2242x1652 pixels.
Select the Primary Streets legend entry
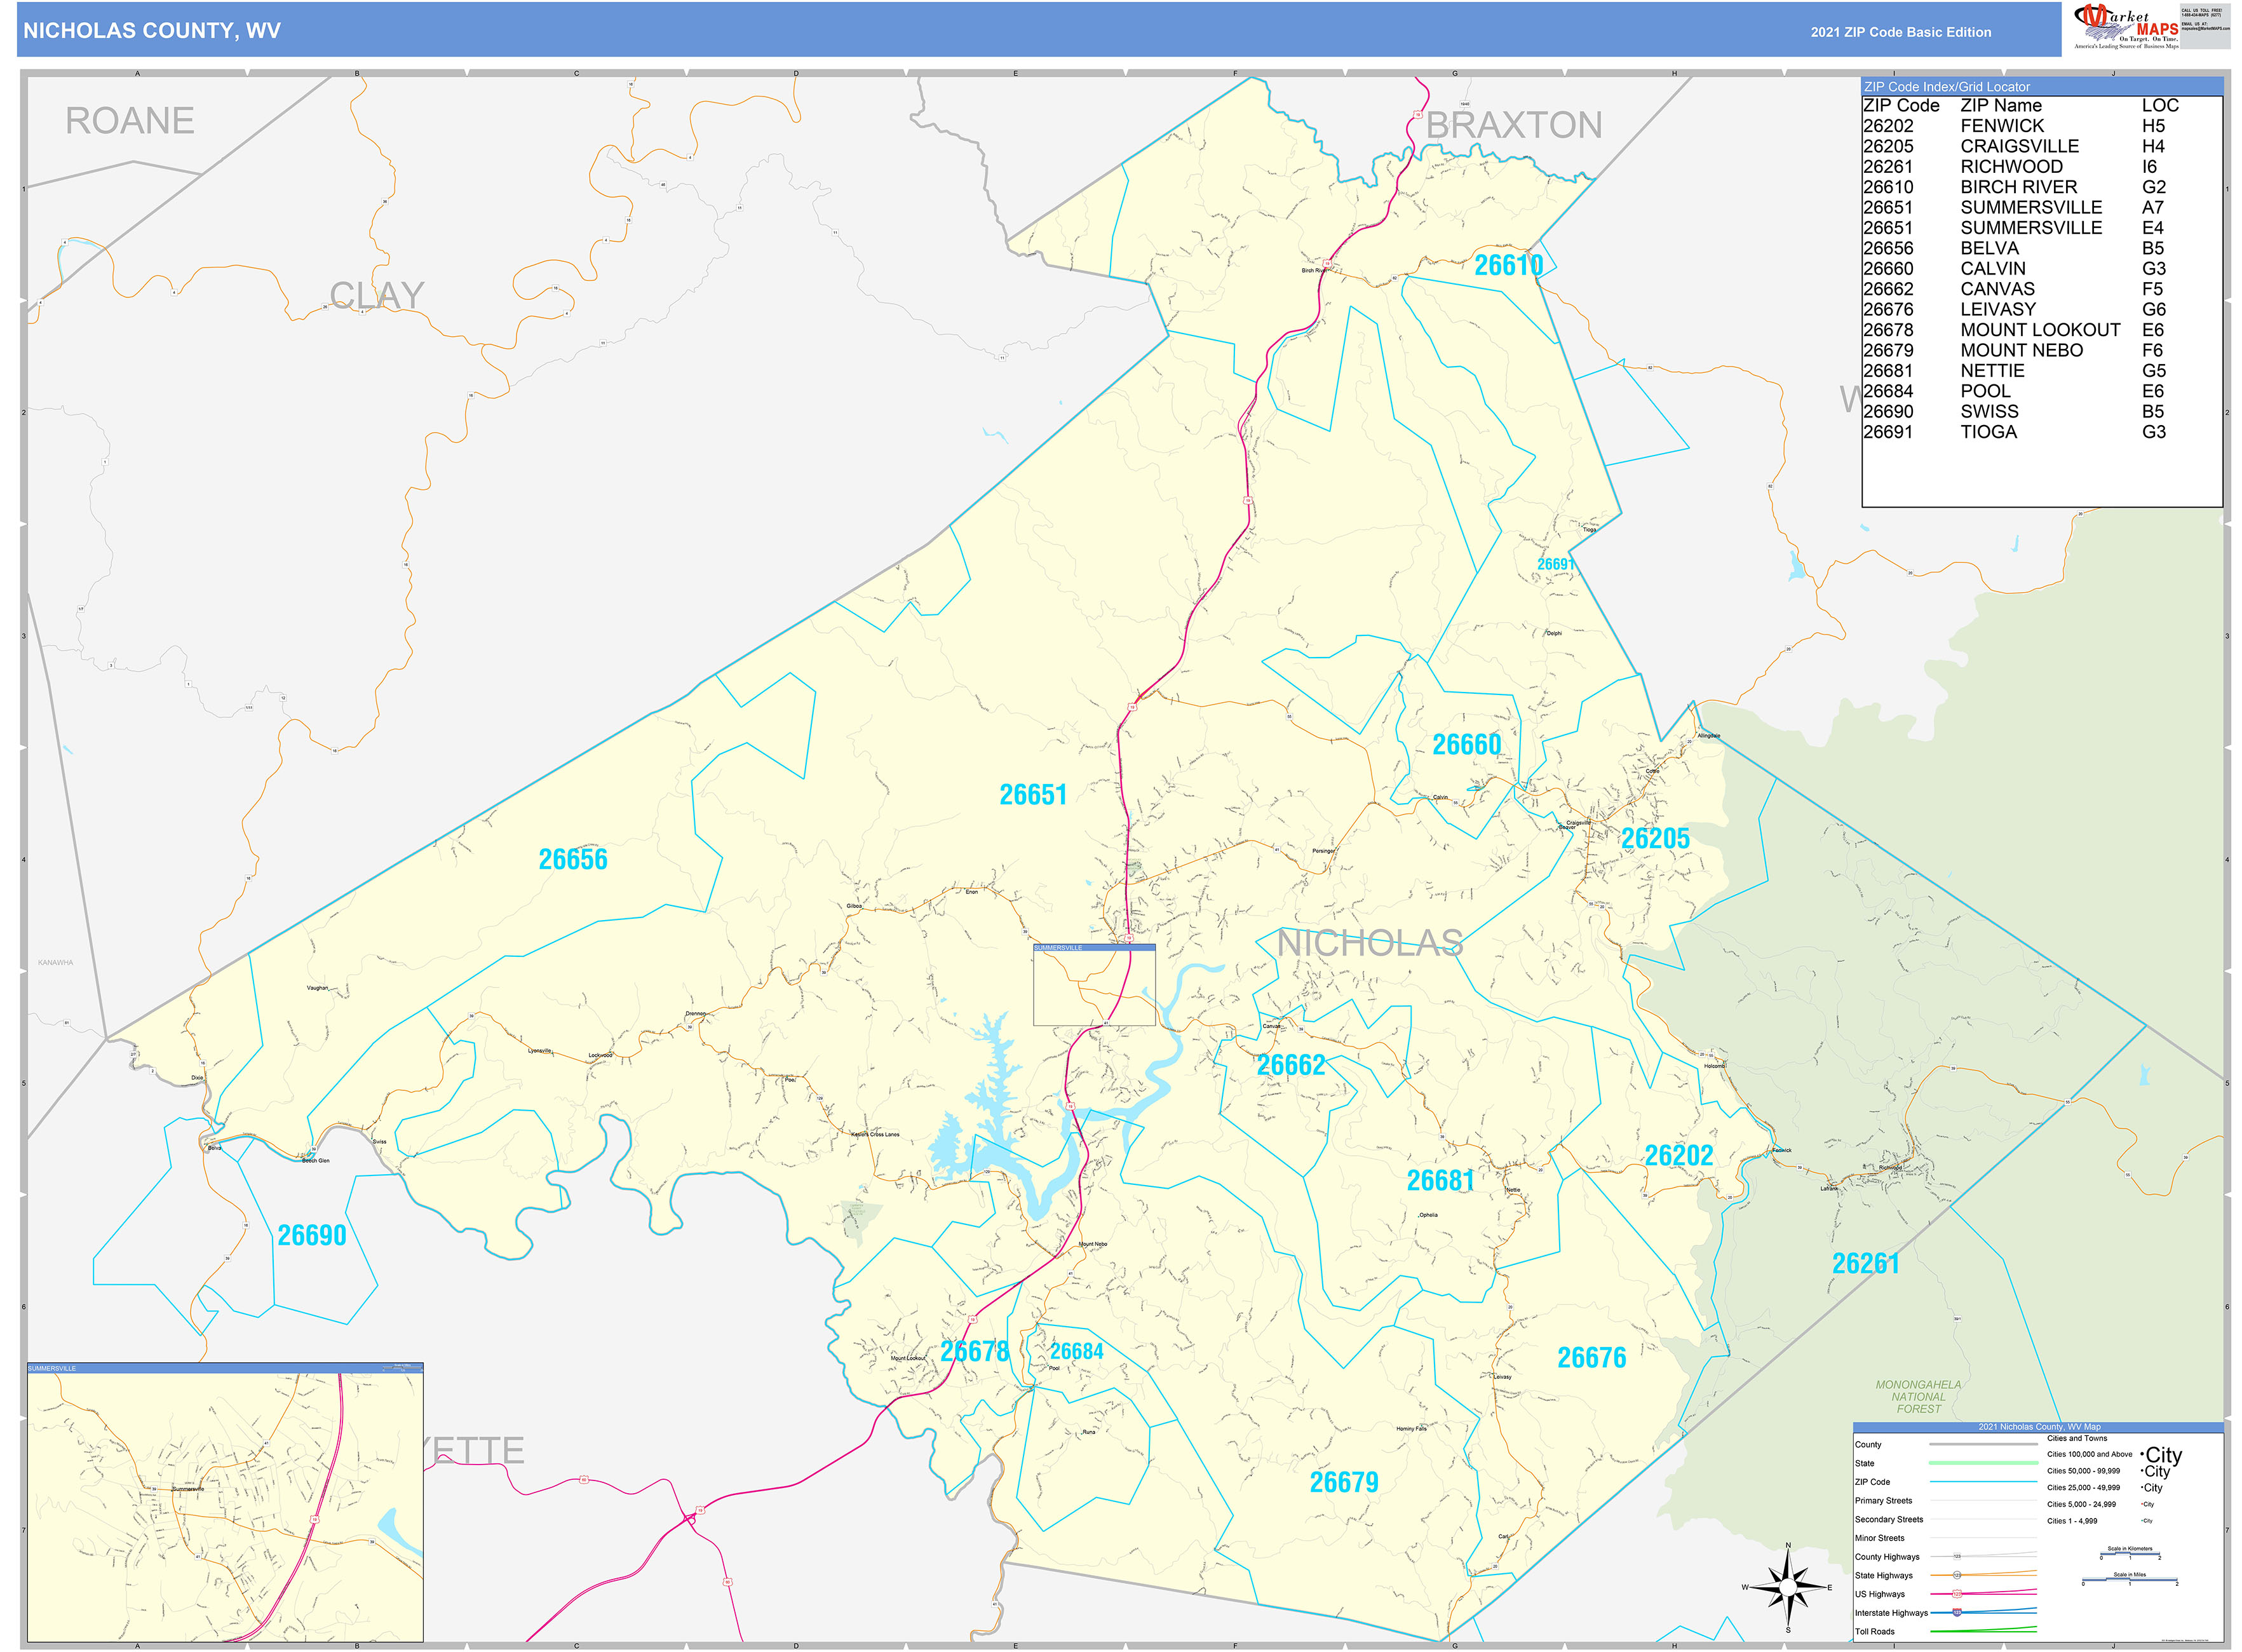(x=1945, y=1500)
